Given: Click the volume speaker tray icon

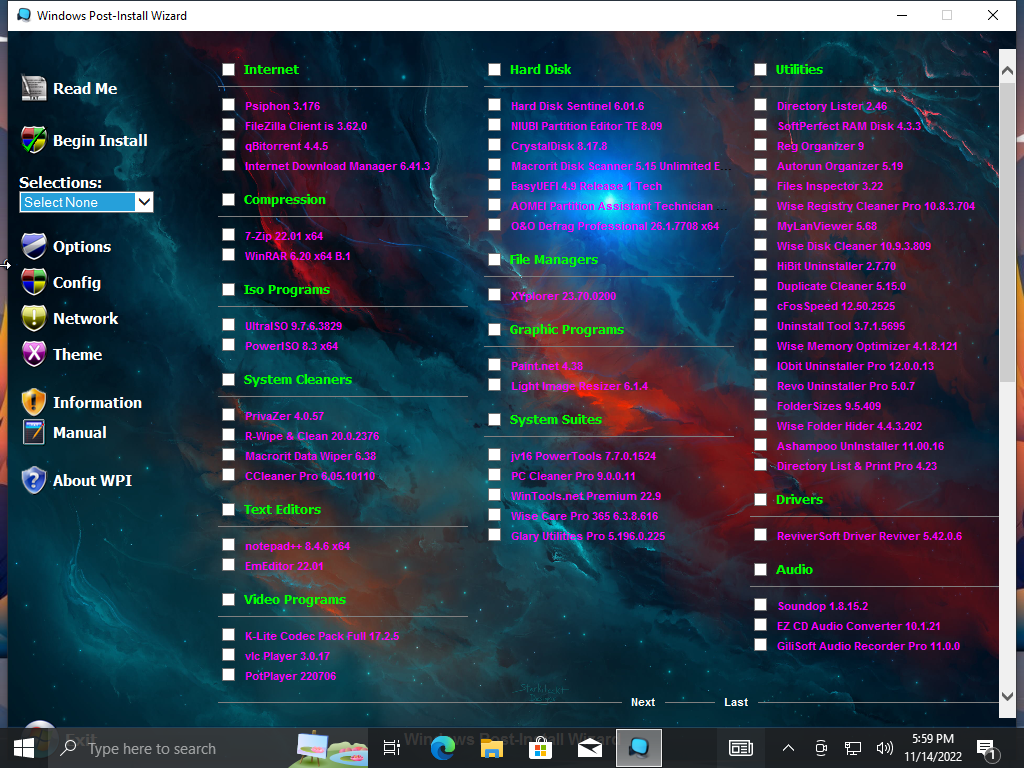Looking at the screenshot, I should coord(884,748).
